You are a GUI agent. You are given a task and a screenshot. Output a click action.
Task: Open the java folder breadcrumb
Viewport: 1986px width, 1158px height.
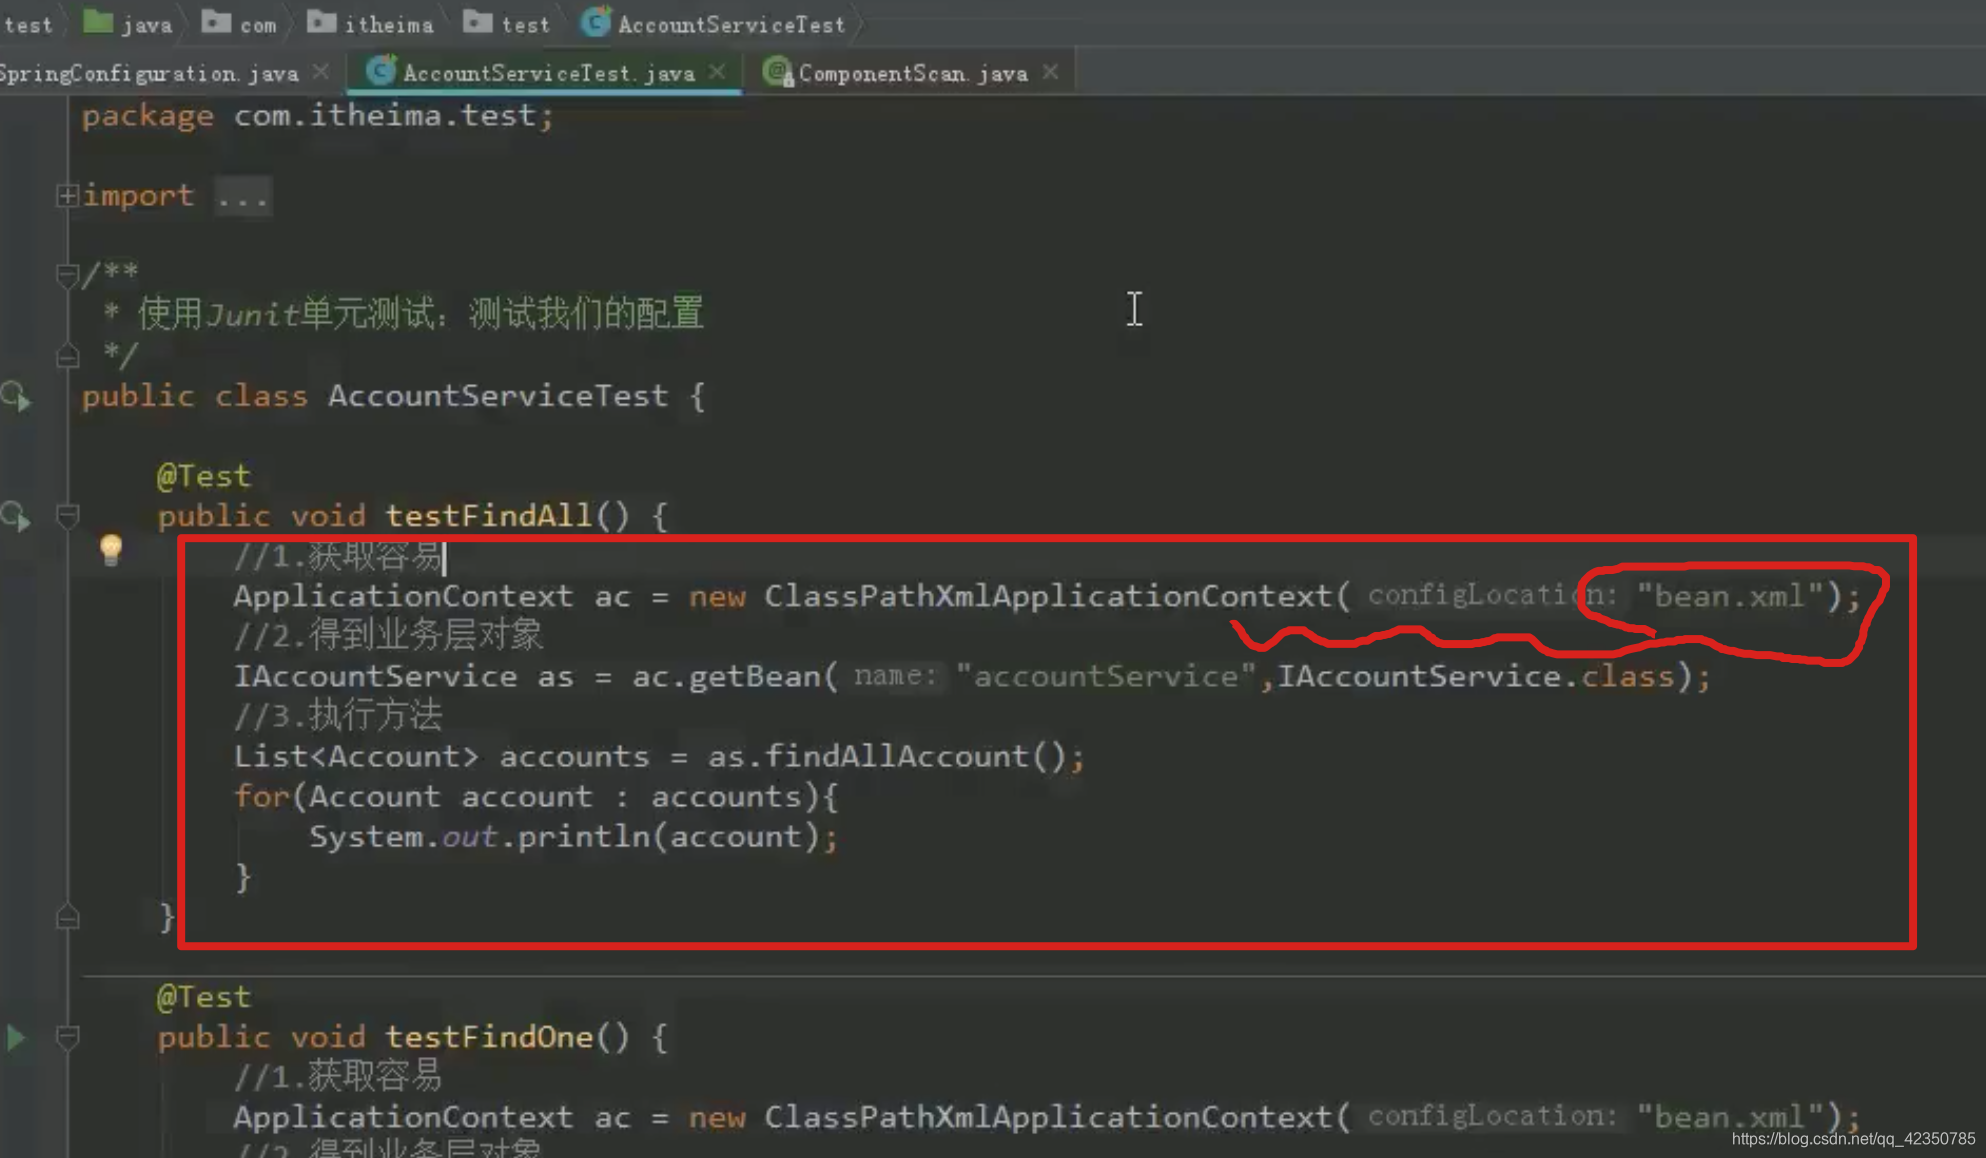click(x=127, y=23)
